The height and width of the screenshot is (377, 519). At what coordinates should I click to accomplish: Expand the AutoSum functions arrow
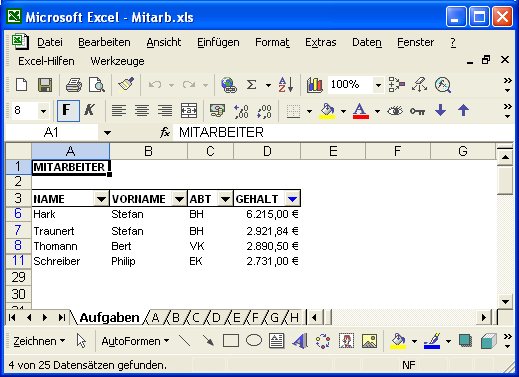[x=268, y=85]
